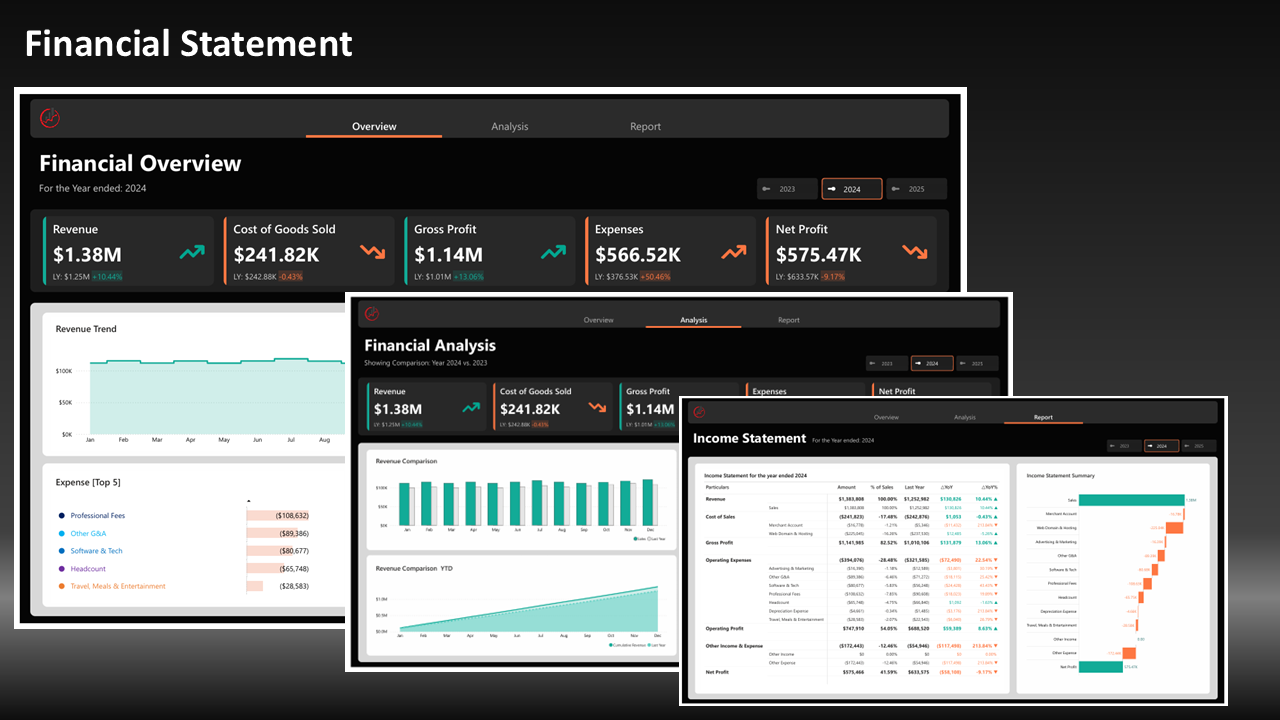Switch to the Report tab on the Financial Overview dashboard
1280x720 pixels.
(x=645, y=127)
